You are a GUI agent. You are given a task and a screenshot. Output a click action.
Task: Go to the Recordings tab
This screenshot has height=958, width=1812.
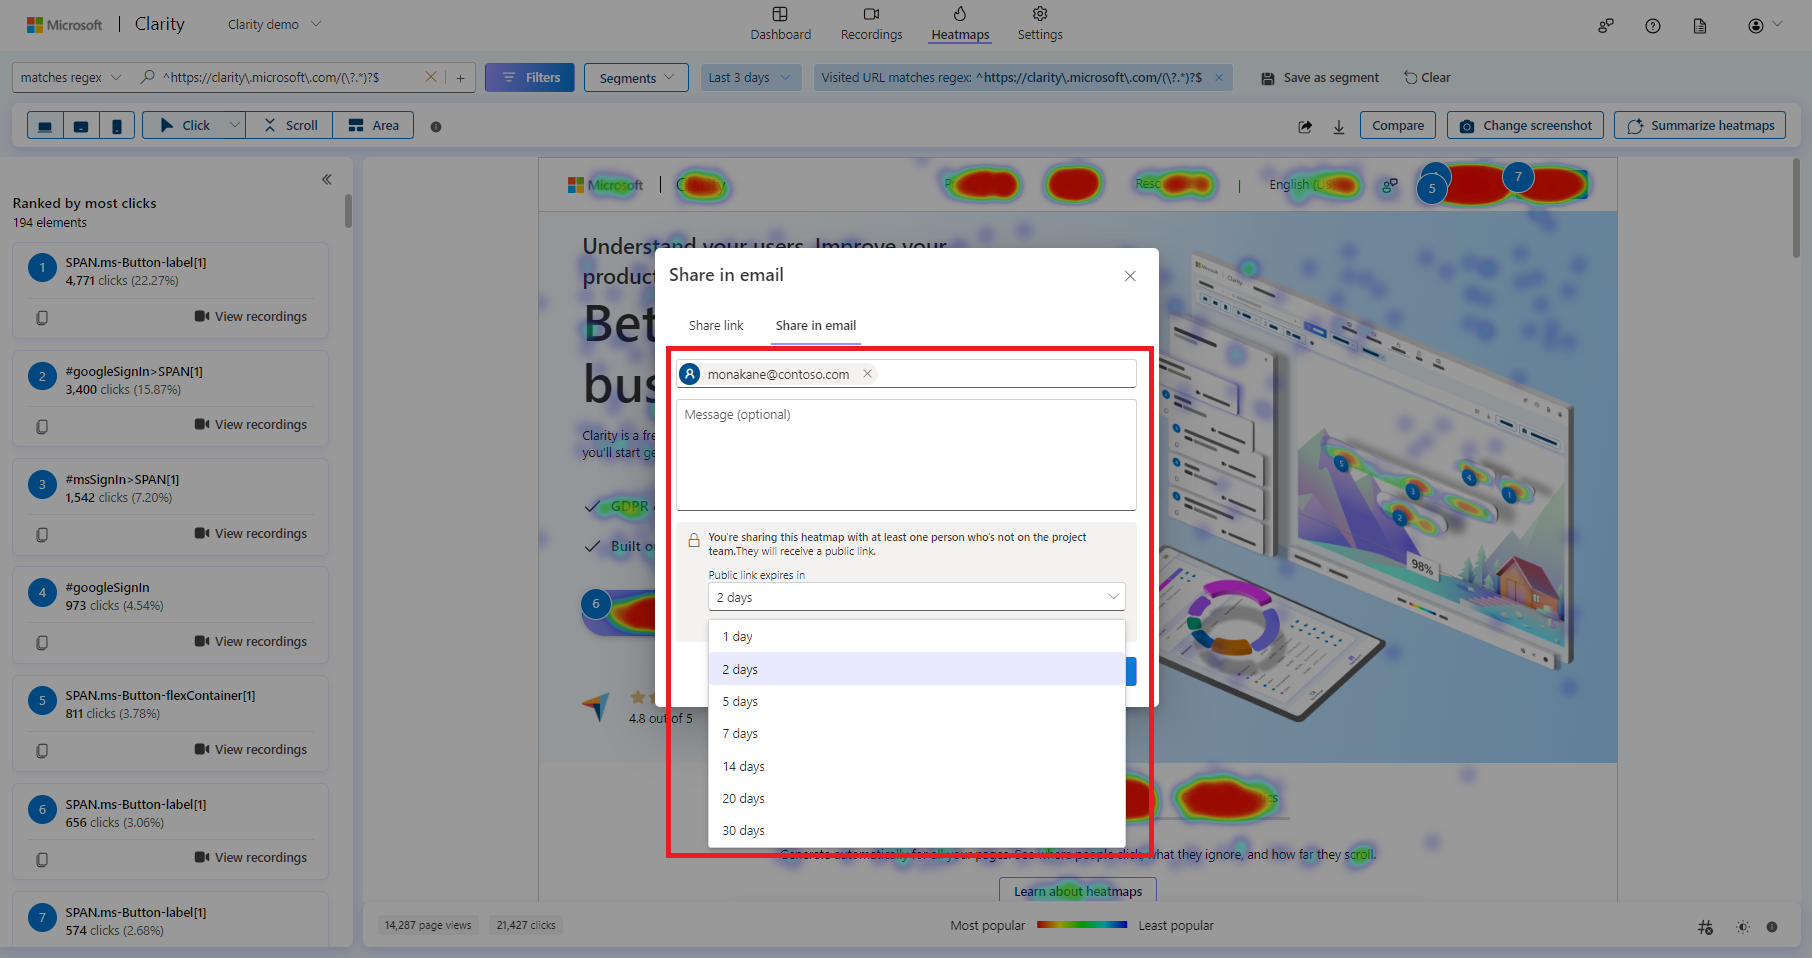871,24
